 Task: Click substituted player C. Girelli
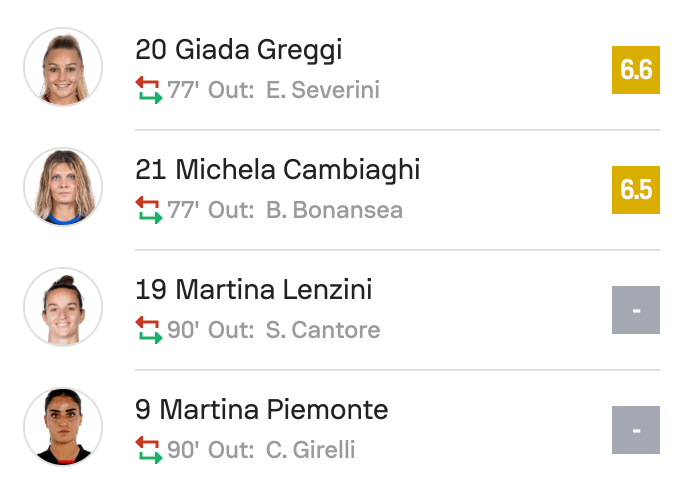(x=310, y=451)
